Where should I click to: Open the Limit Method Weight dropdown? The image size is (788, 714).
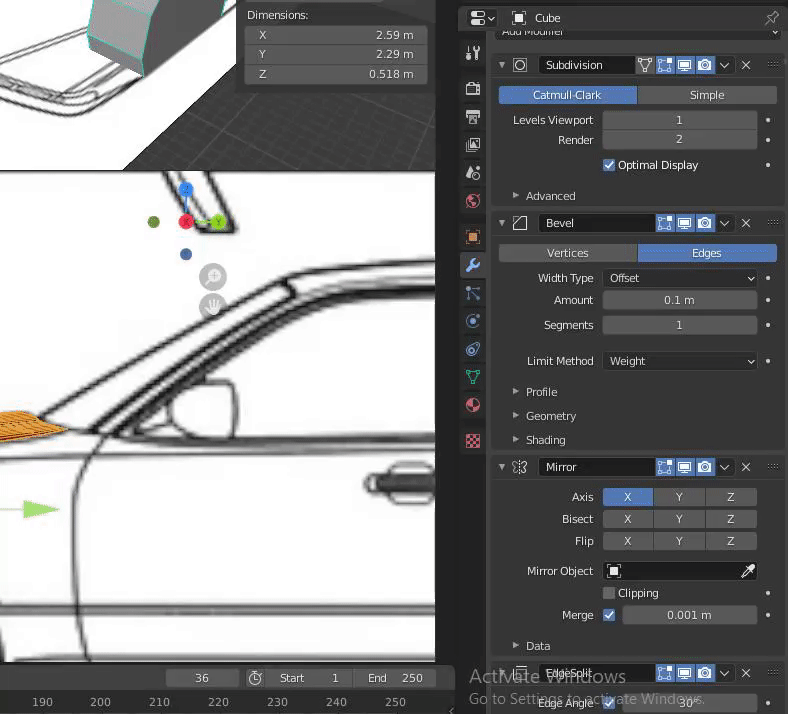[680, 361]
